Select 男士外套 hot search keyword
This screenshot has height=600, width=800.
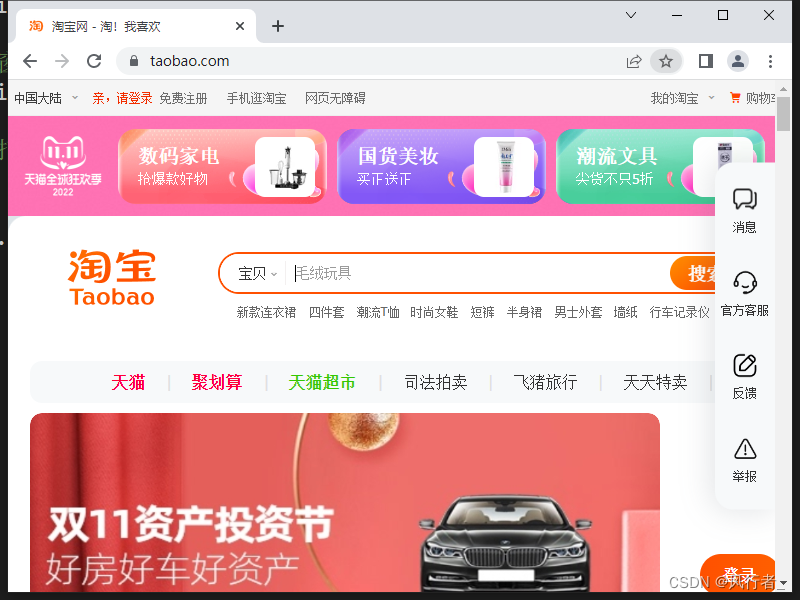pyautogui.click(x=578, y=312)
